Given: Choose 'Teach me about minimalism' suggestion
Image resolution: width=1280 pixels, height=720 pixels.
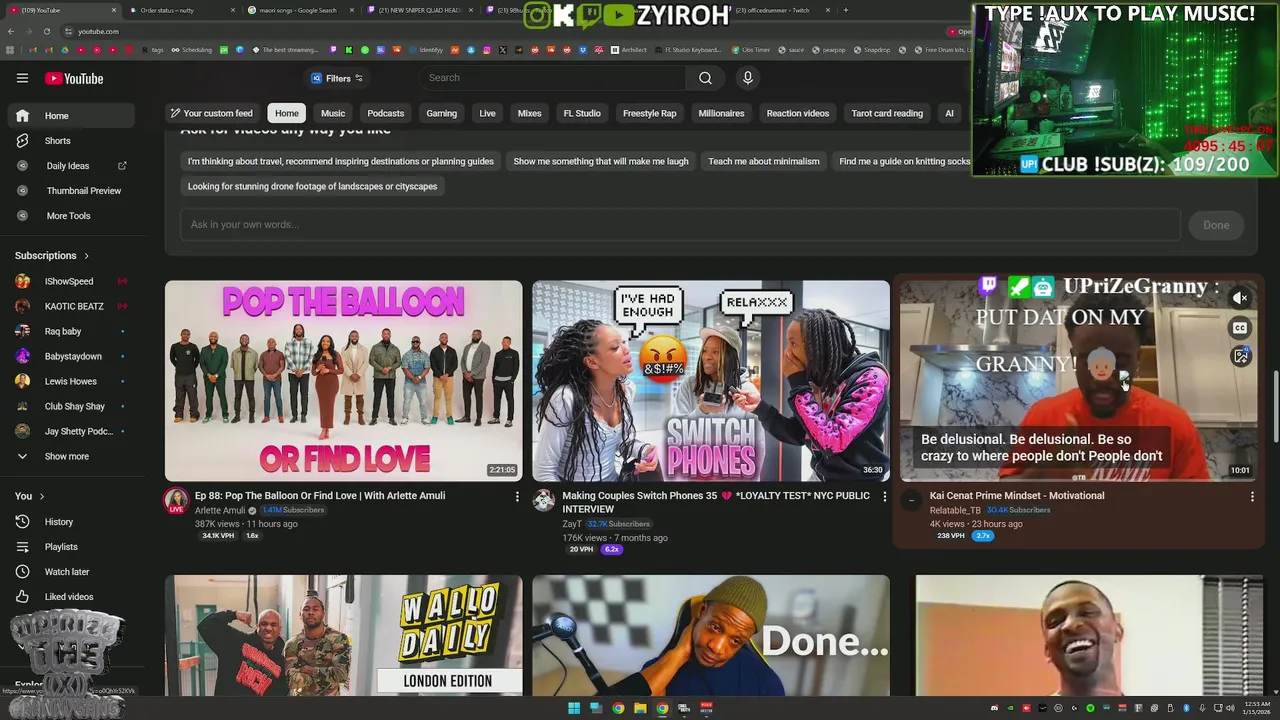Looking at the screenshot, I should [x=764, y=161].
